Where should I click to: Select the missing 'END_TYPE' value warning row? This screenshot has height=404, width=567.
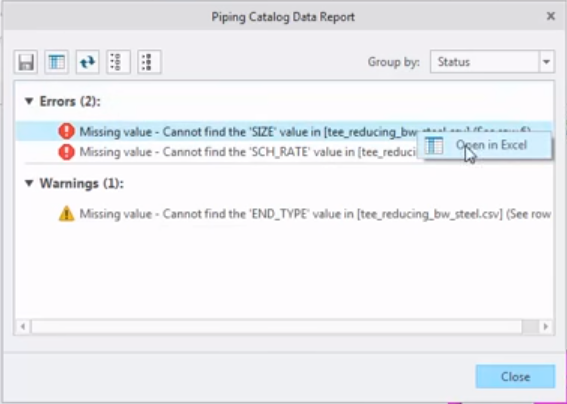[284, 214]
